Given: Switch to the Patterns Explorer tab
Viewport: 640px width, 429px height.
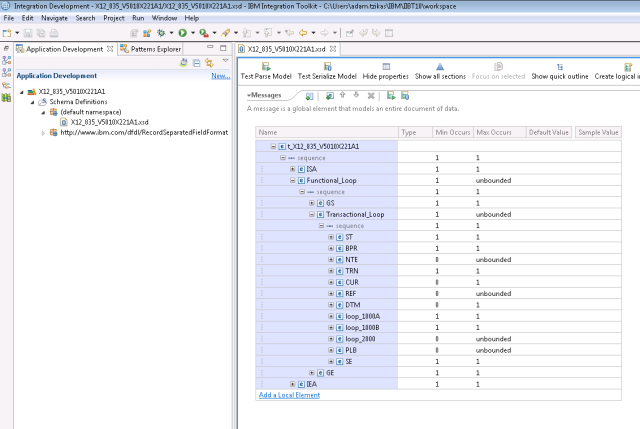Looking at the screenshot, I should tap(150, 49).
